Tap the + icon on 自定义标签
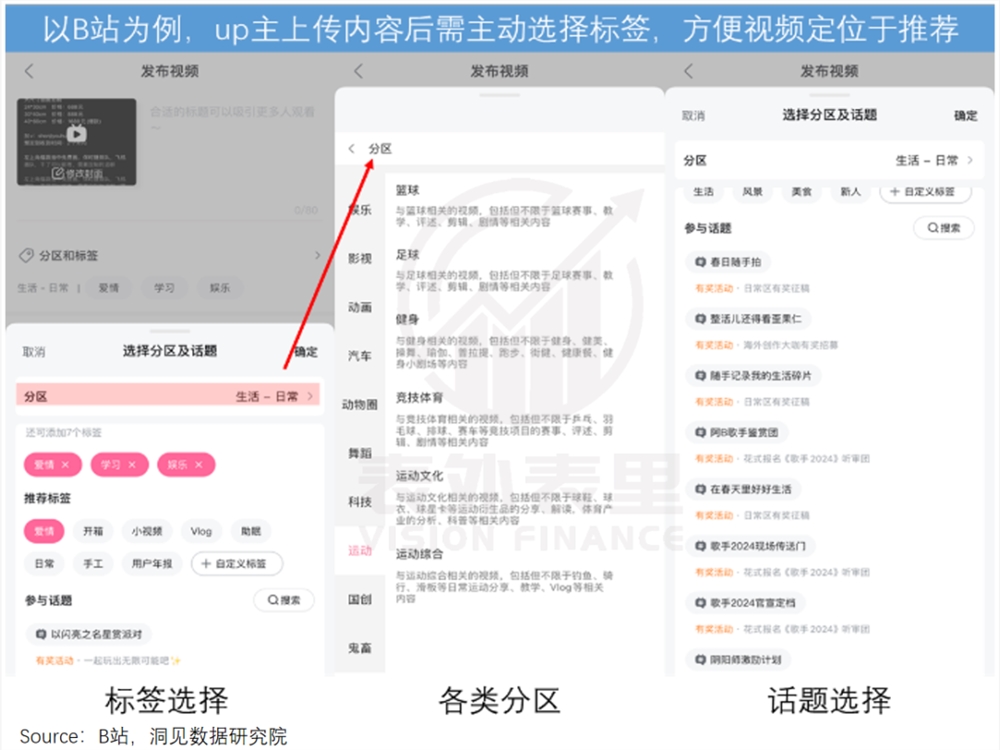1000x750 pixels. (x=203, y=563)
